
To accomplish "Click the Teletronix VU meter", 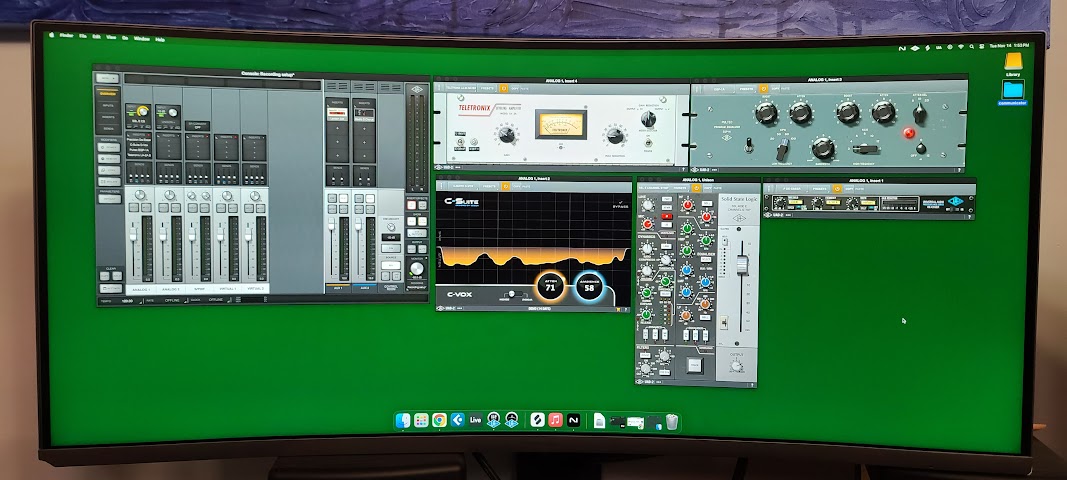I will pos(561,124).
